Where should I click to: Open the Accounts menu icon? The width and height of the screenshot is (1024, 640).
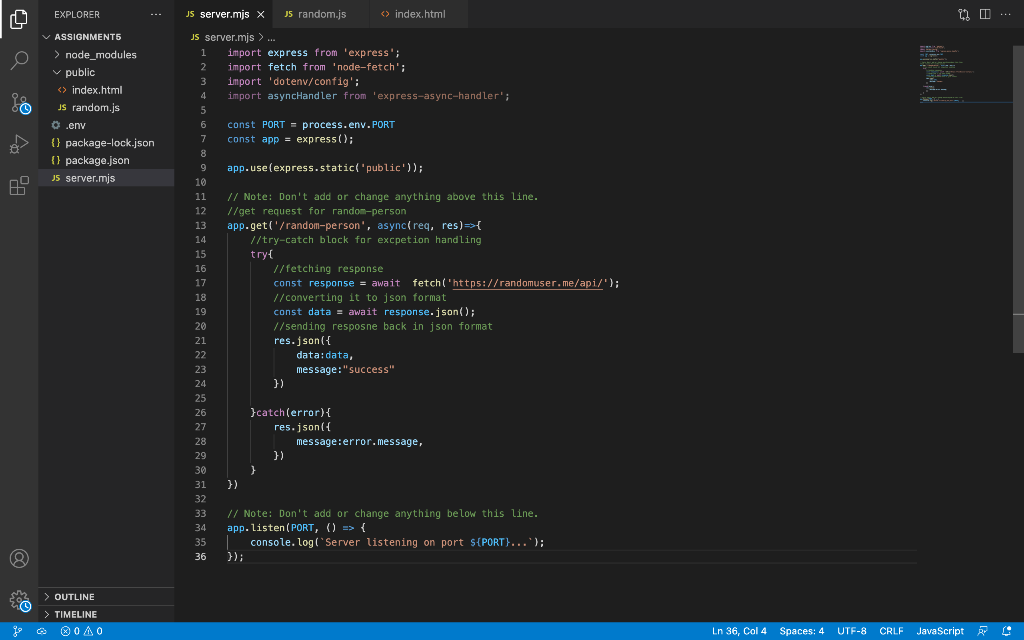point(19,558)
